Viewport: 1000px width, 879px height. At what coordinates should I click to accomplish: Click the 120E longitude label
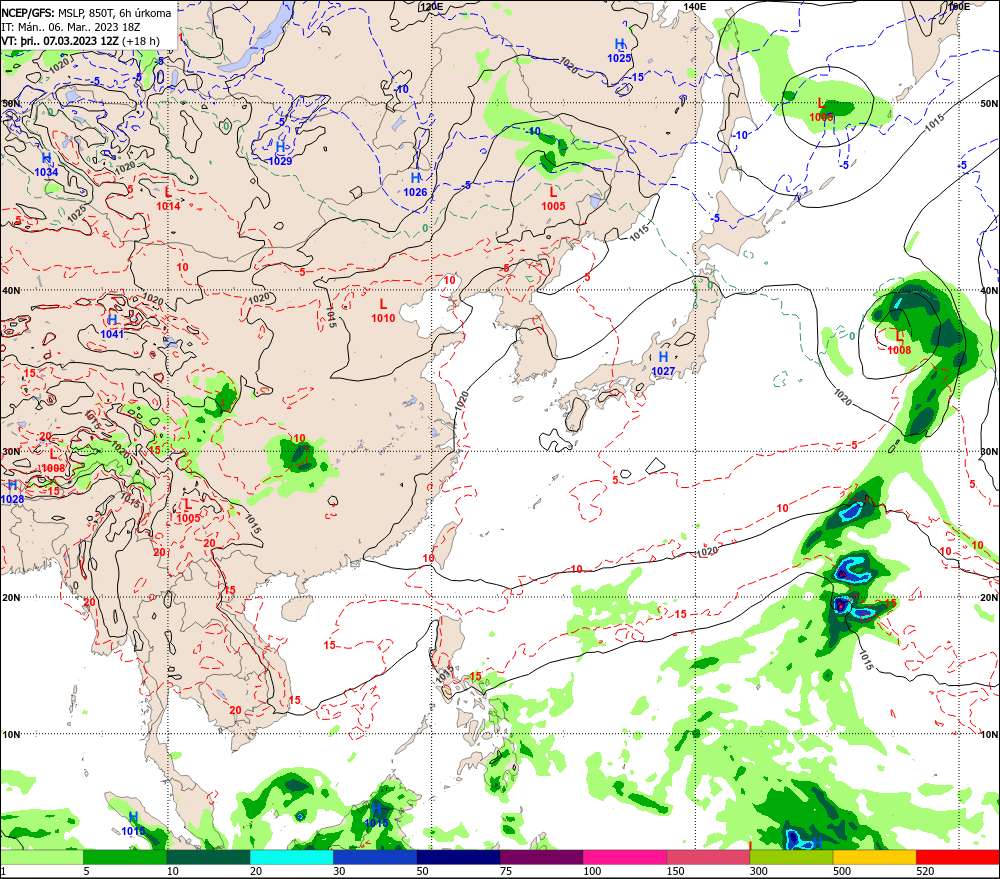click(x=432, y=6)
